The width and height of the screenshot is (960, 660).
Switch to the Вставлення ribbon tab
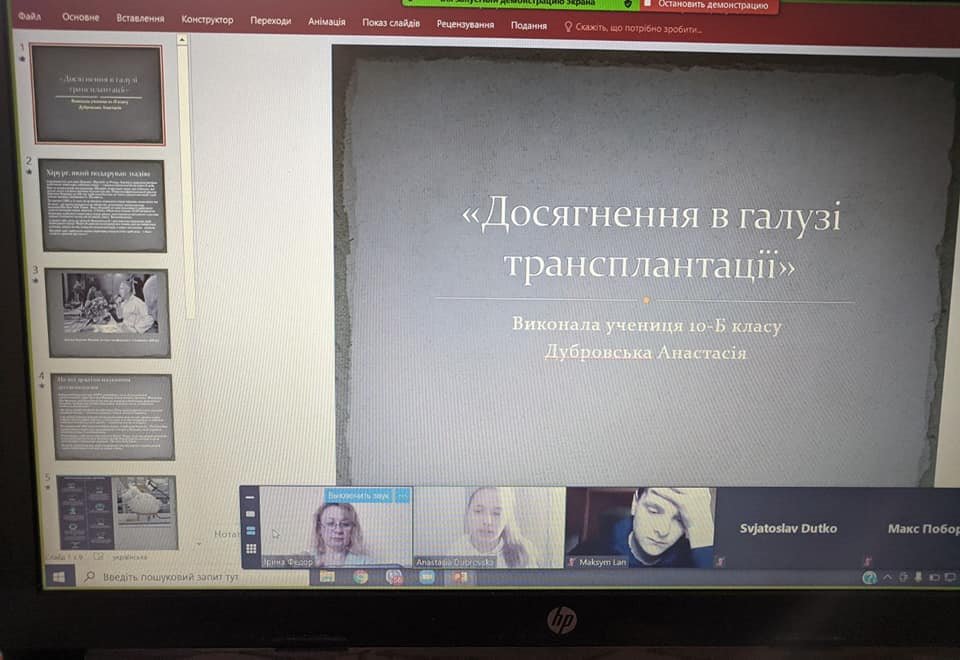[140, 18]
